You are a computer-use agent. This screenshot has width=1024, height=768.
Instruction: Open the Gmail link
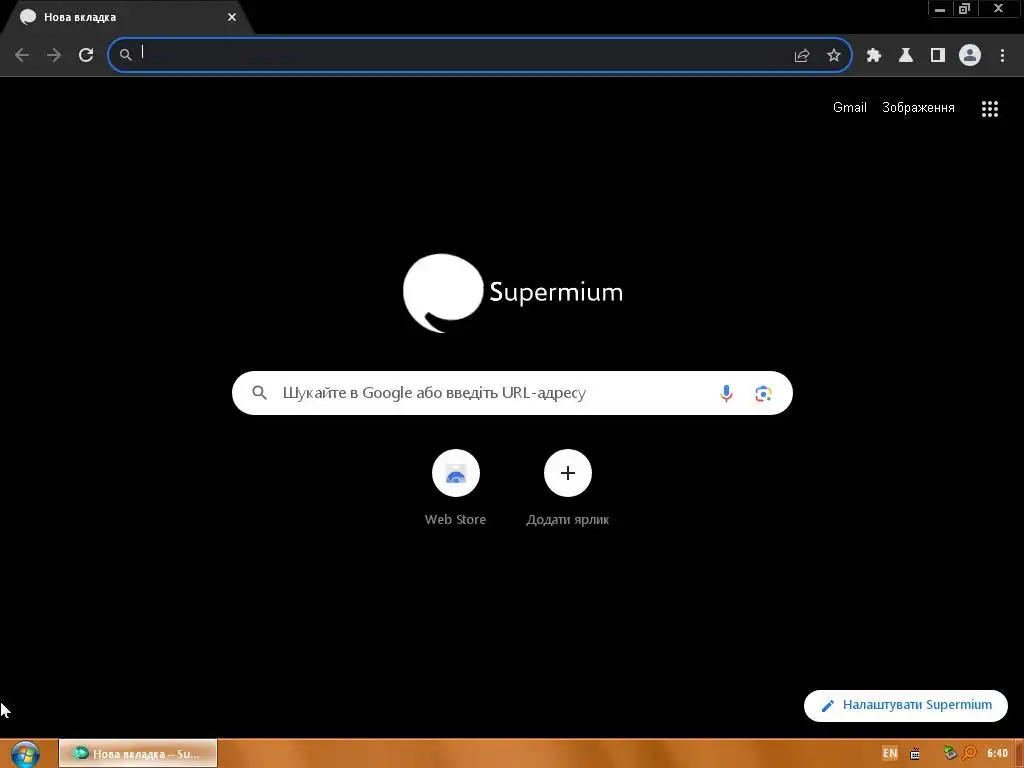pyautogui.click(x=850, y=108)
